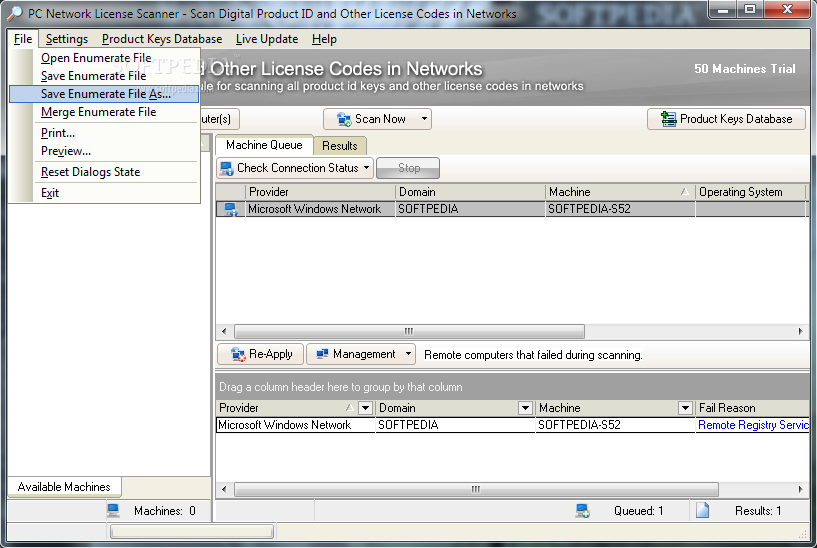Viewport: 817px width, 548px height.
Task: Select Save Enumerate File As...
Action: click(x=104, y=94)
